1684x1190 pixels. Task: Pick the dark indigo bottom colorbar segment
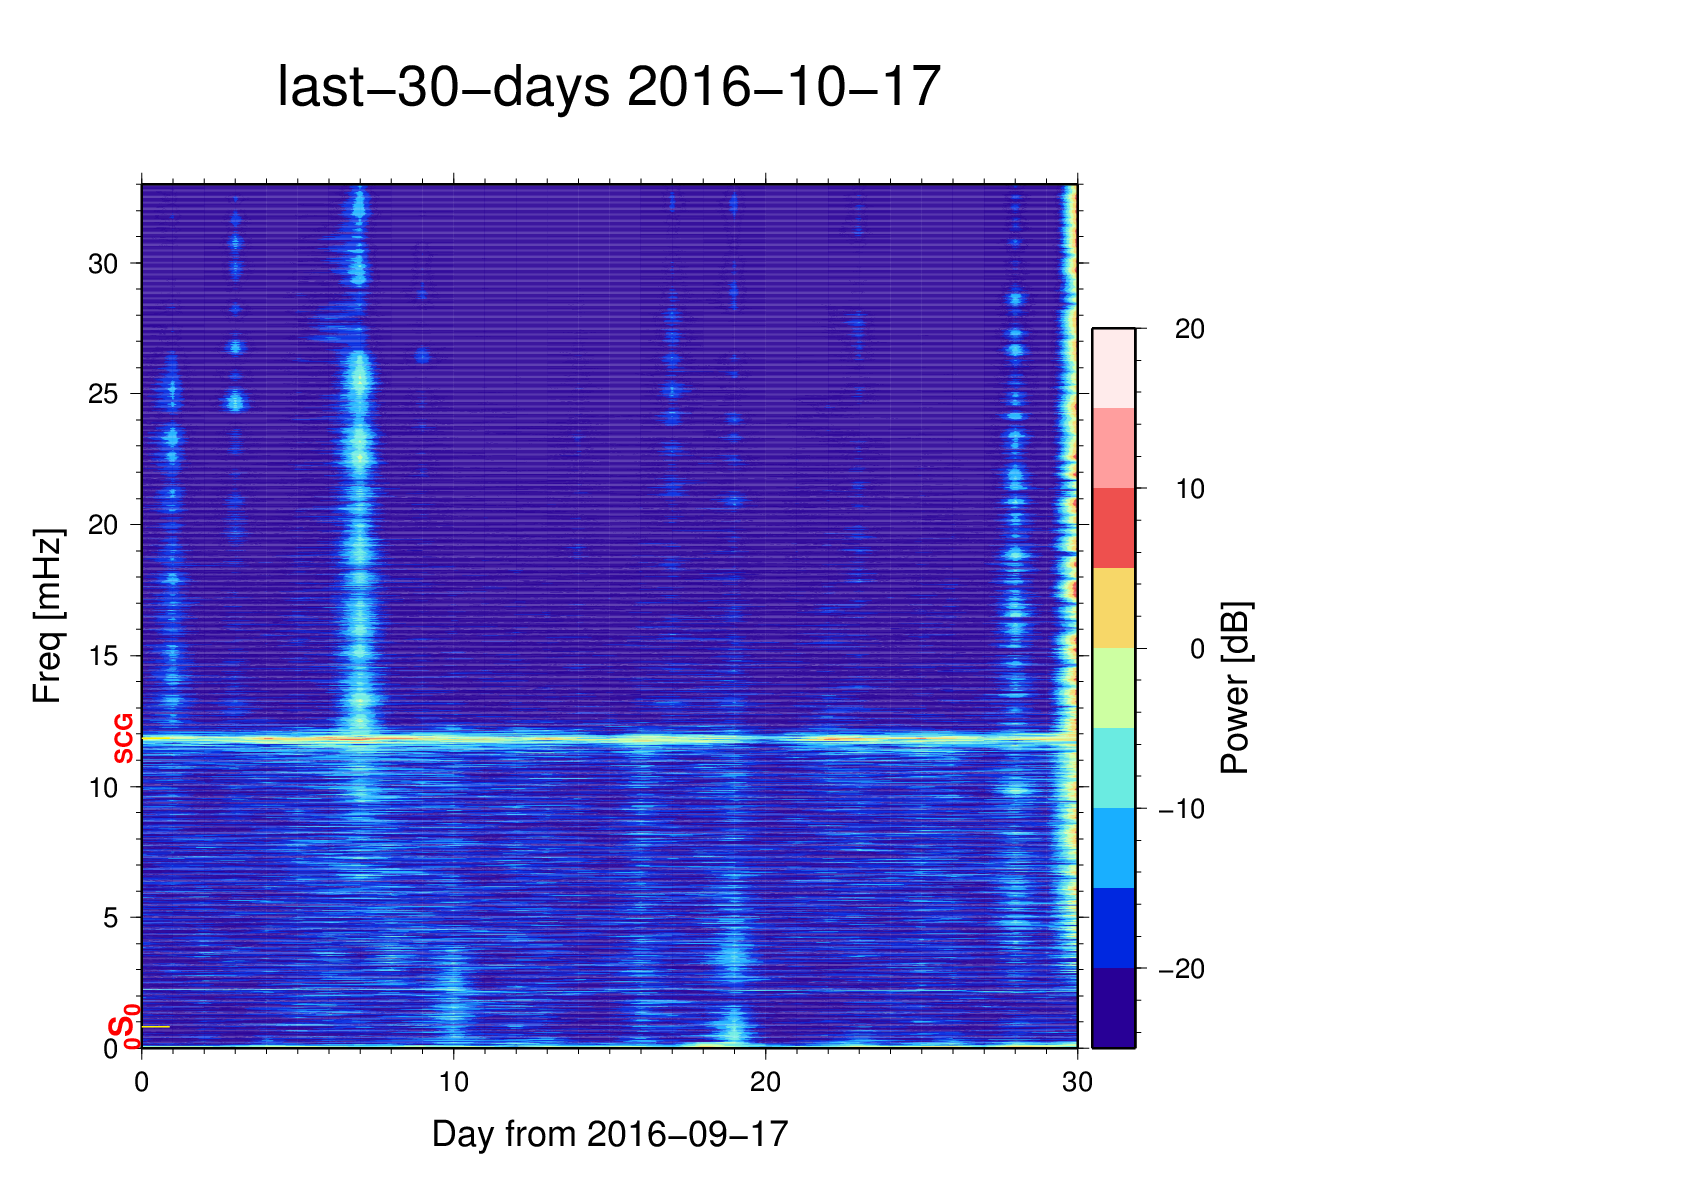[1113, 1008]
